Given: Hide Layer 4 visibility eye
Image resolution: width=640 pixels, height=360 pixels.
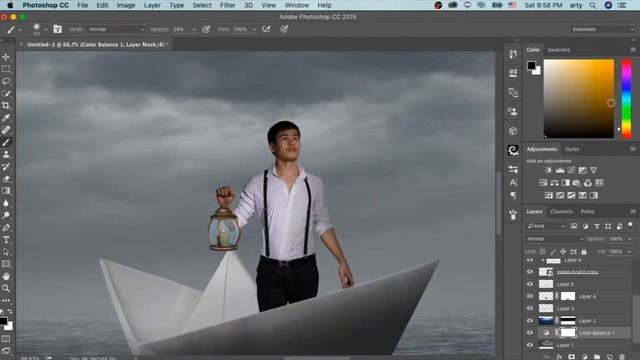Looking at the screenshot, I should [530, 296].
